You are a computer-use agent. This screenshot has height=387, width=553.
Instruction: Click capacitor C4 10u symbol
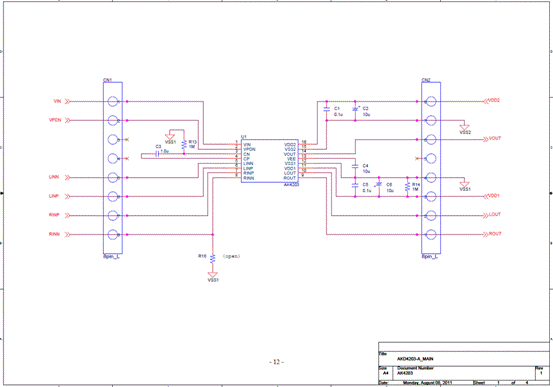[355, 166]
